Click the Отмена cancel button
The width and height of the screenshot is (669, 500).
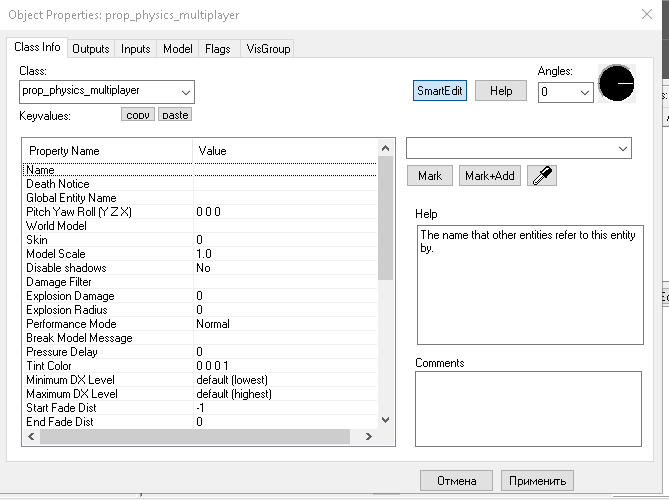coord(457,481)
